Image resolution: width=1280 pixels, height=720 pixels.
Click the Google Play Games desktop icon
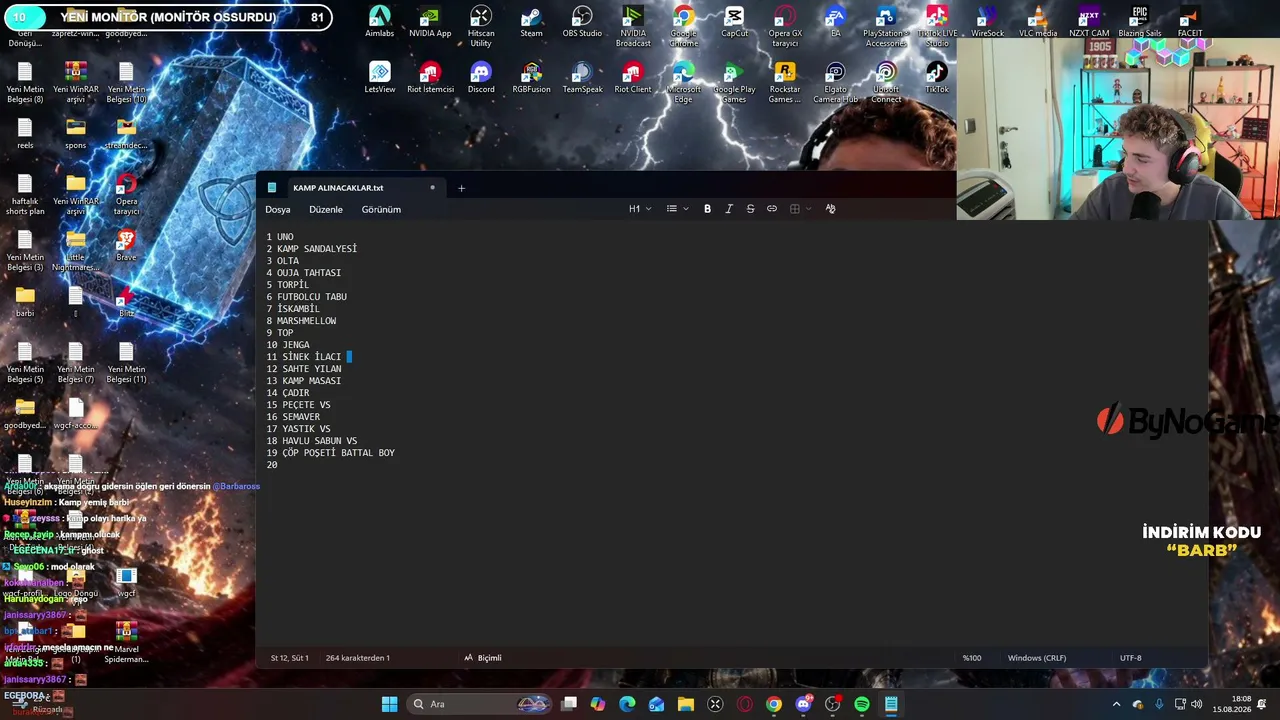click(x=734, y=82)
